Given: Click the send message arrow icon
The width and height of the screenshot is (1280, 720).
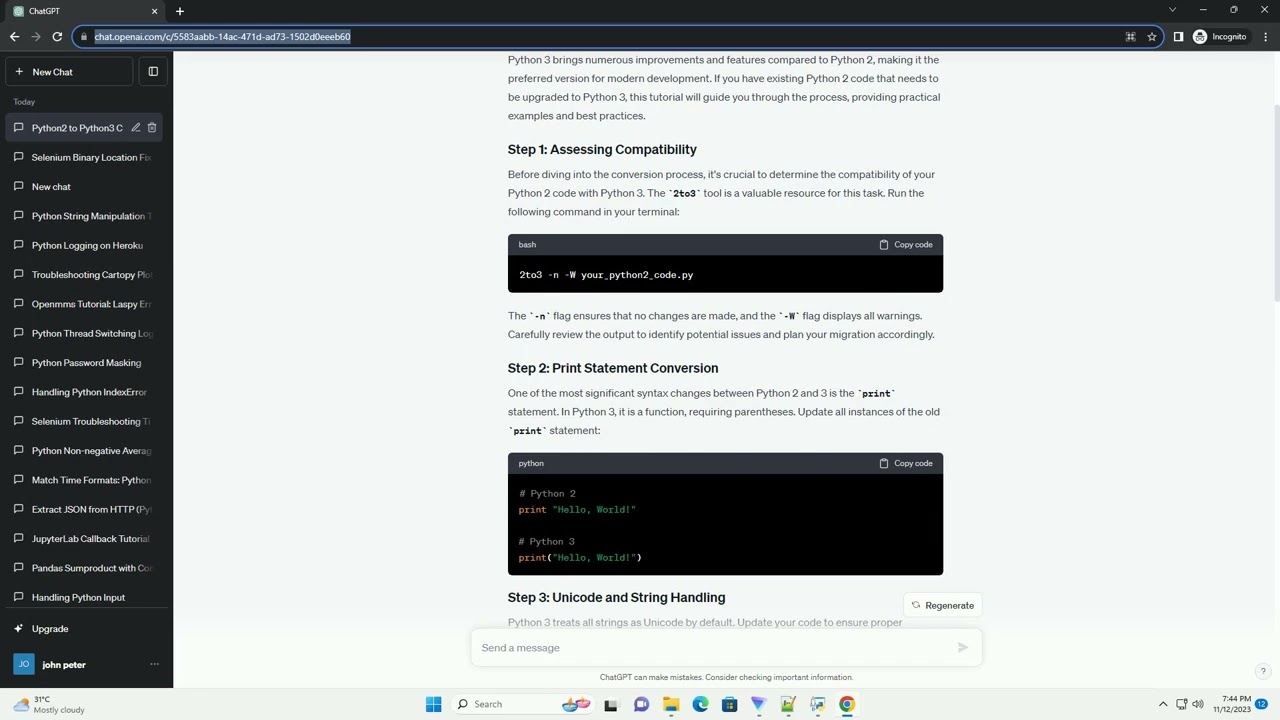Looking at the screenshot, I should (963, 648).
